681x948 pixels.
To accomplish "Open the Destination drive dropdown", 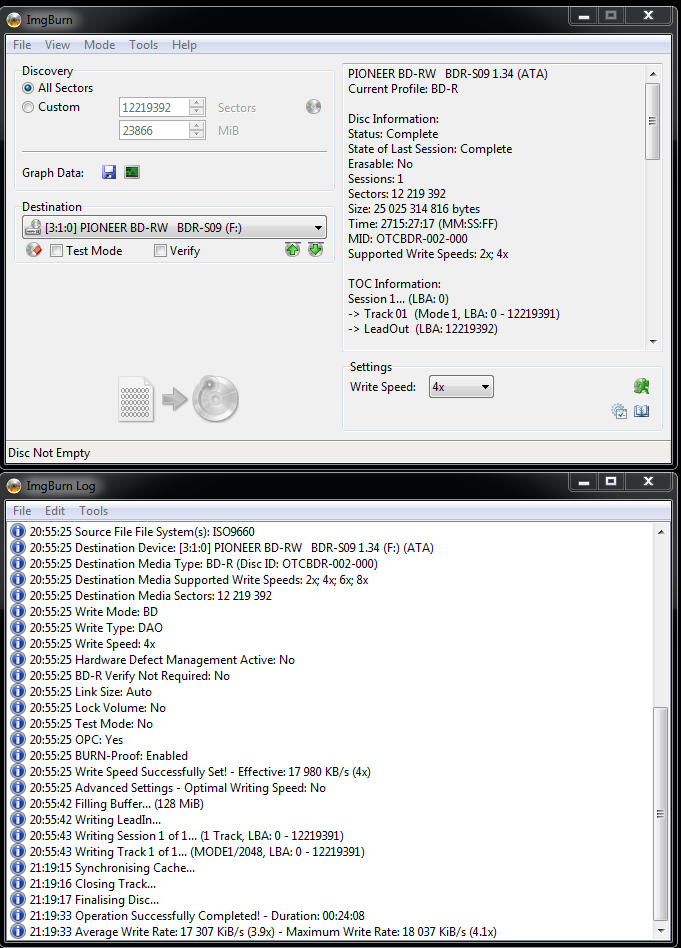I will pyautogui.click(x=174, y=228).
